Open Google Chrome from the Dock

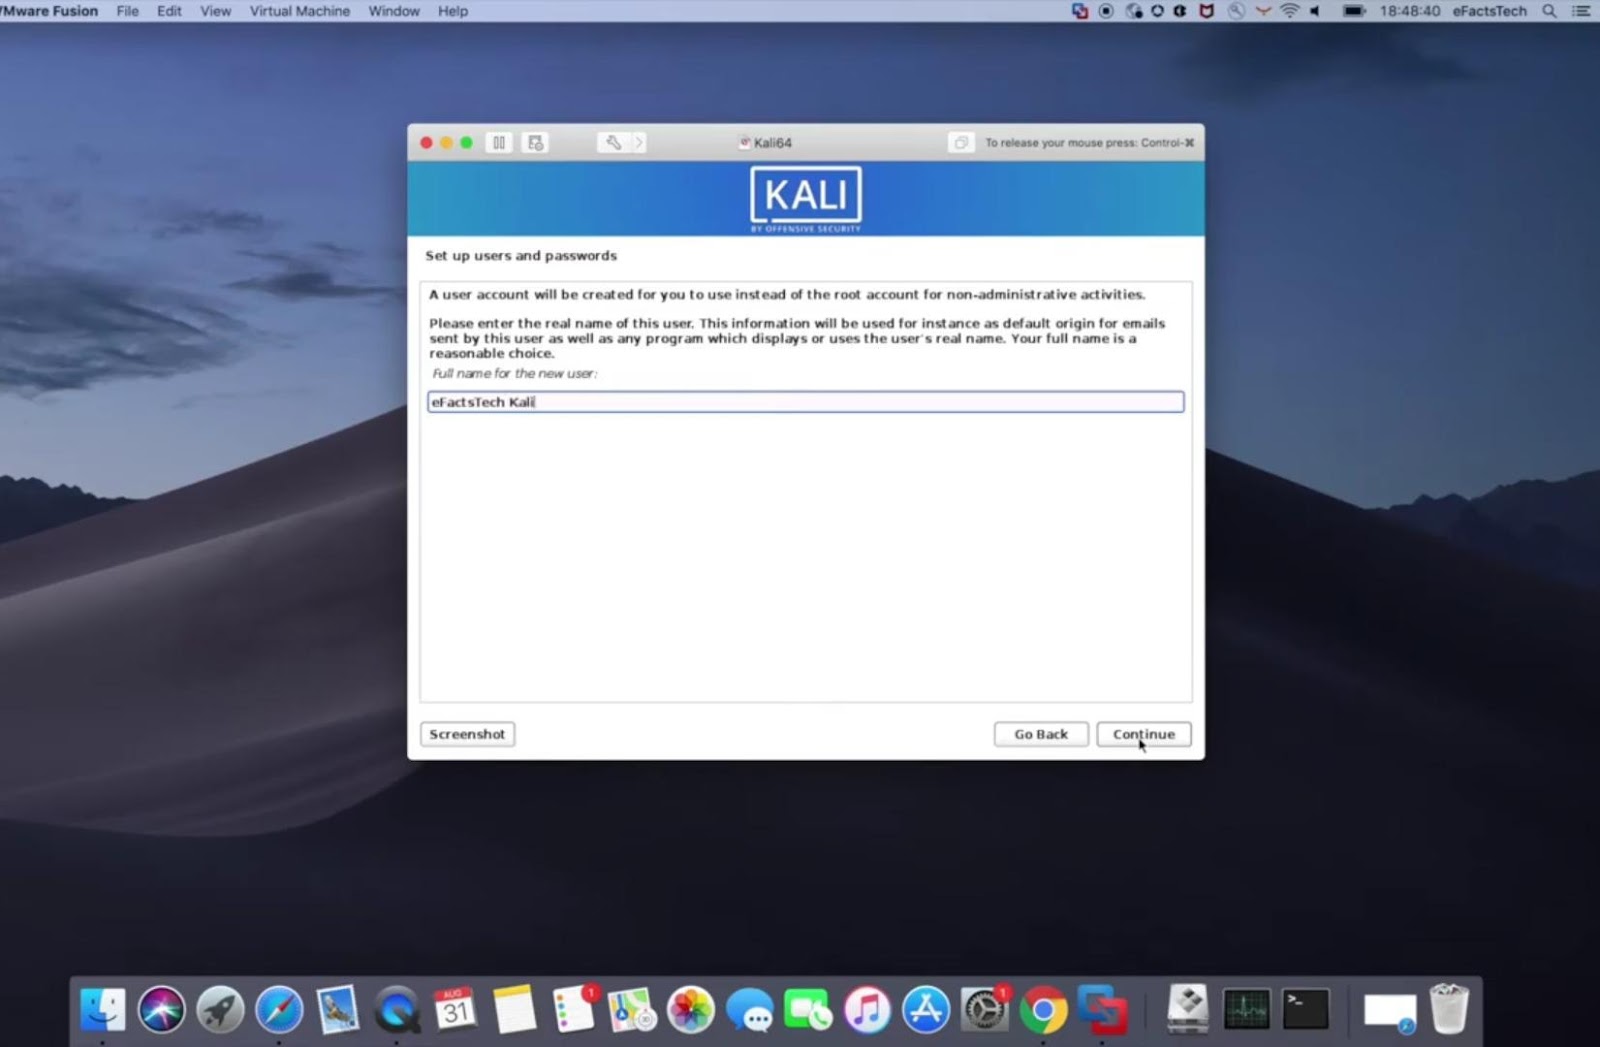(1043, 1009)
